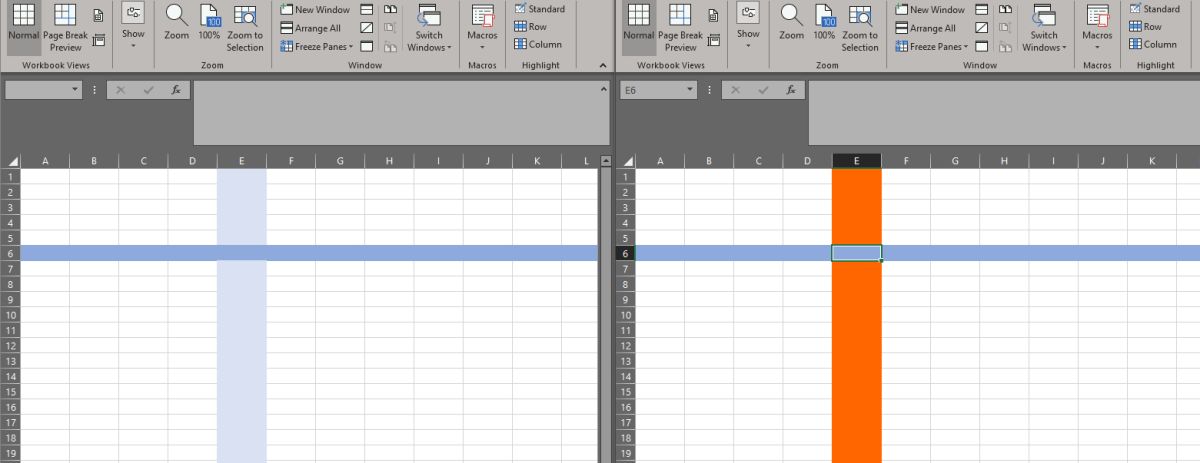Image resolution: width=1200 pixels, height=463 pixels.
Task: Click Arrange All in the right window
Action: [926, 28]
